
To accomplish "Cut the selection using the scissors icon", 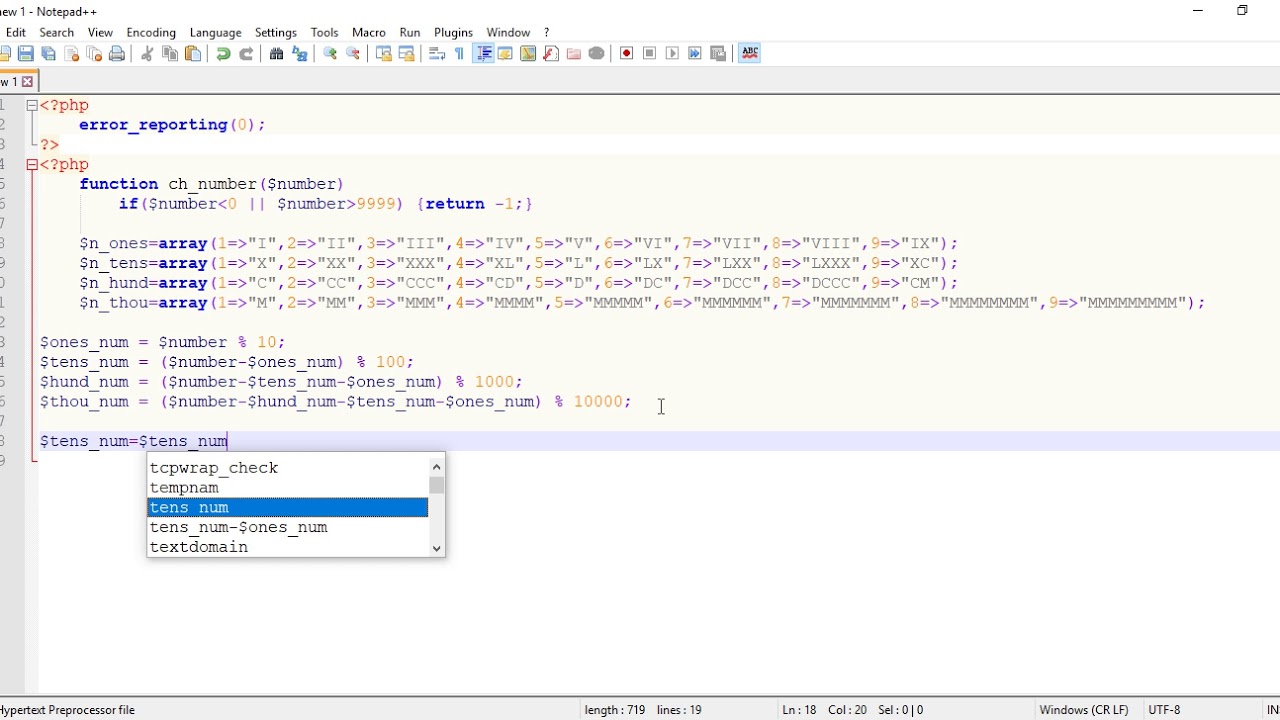I will click(147, 53).
